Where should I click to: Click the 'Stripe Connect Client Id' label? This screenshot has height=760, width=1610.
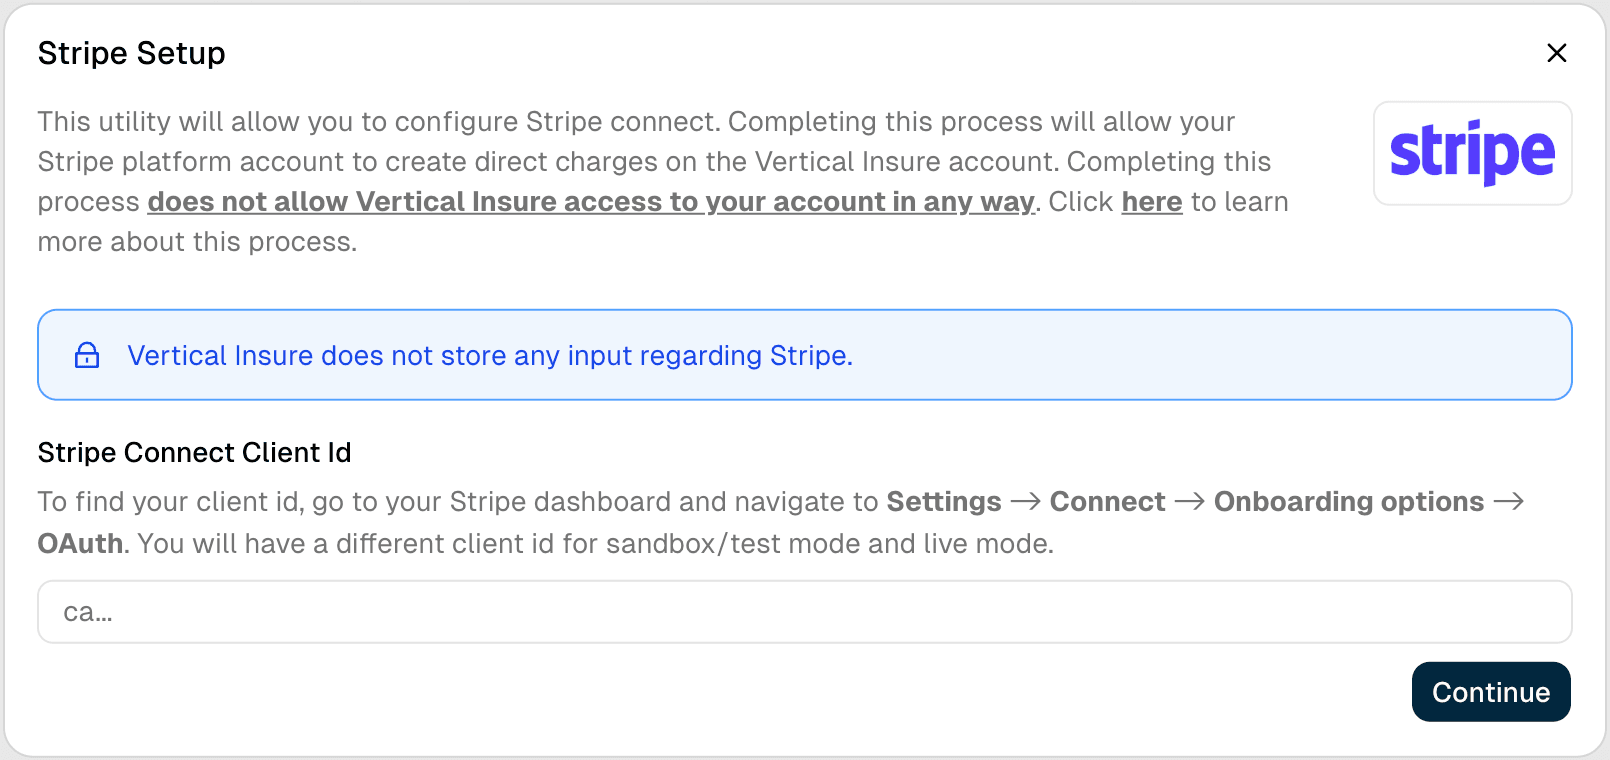194,452
